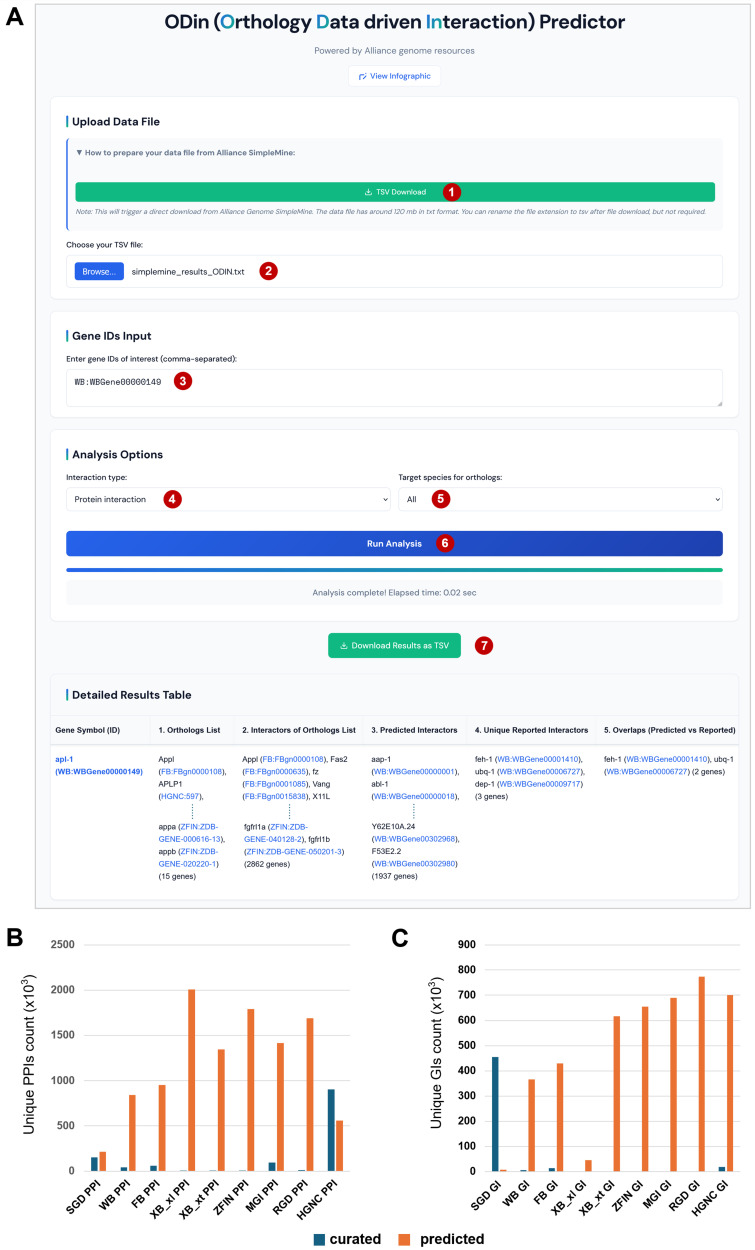Click the Run Analysis button

(394, 543)
